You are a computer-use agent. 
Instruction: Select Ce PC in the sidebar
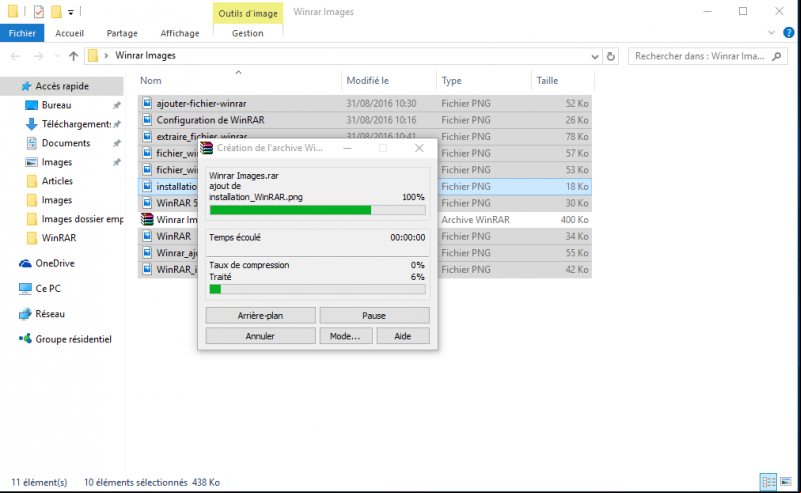point(48,288)
